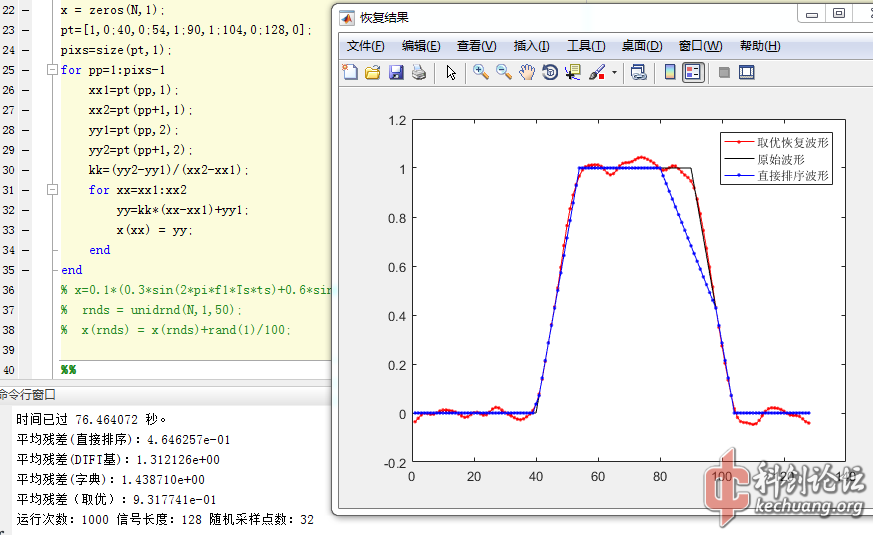873x535 pixels.
Task: Toggle the Insert Legend toolbar button
Action: 693,72
